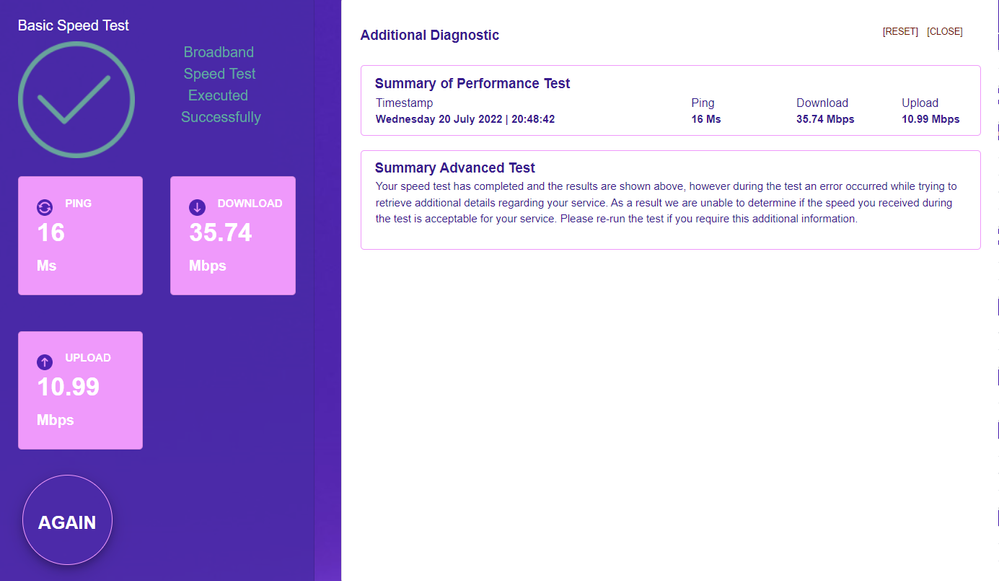Click the Basic Speed Test title
This screenshot has height=581, width=999.
73,25
